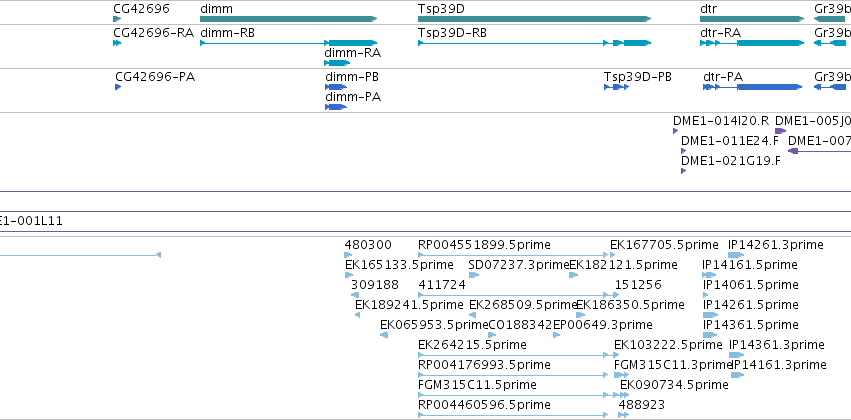This screenshot has height=420, width=851.
Task: Open the CG42696-RA transcript
Action: pyautogui.click(x=154, y=32)
